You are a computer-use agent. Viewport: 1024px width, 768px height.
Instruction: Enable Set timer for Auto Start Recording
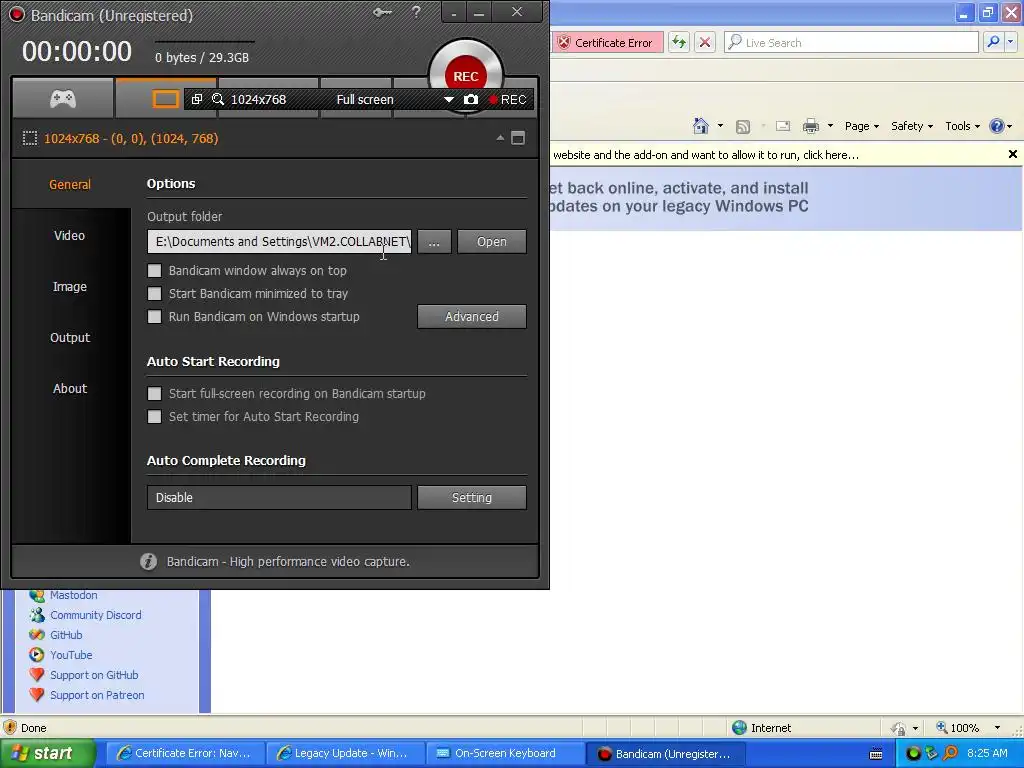pyautogui.click(x=155, y=416)
